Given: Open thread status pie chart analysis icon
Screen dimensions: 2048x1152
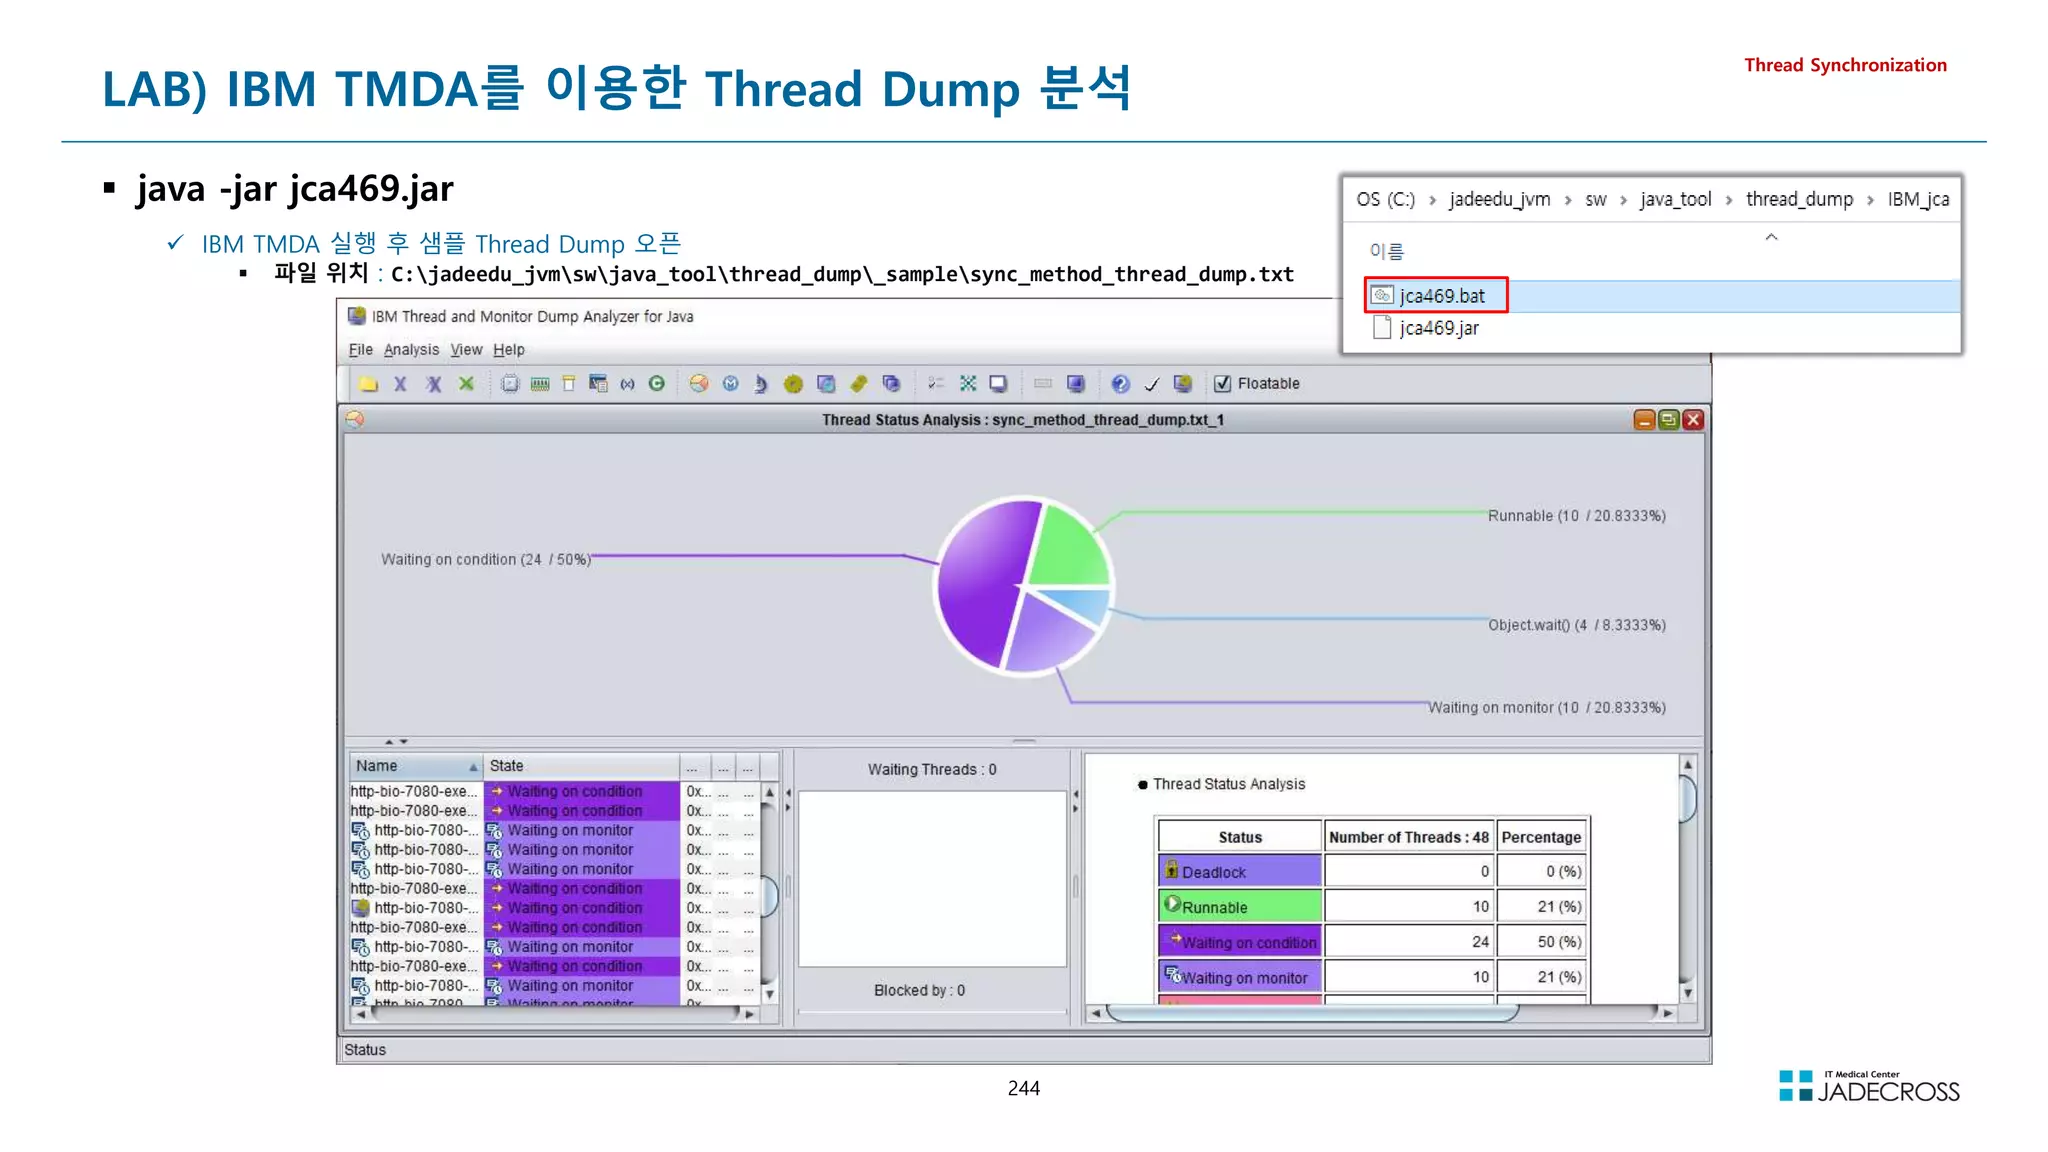Looking at the screenshot, I should 699,384.
